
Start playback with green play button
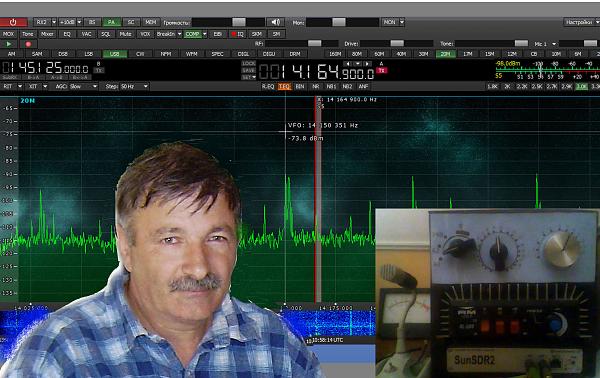[x=8, y=44]
